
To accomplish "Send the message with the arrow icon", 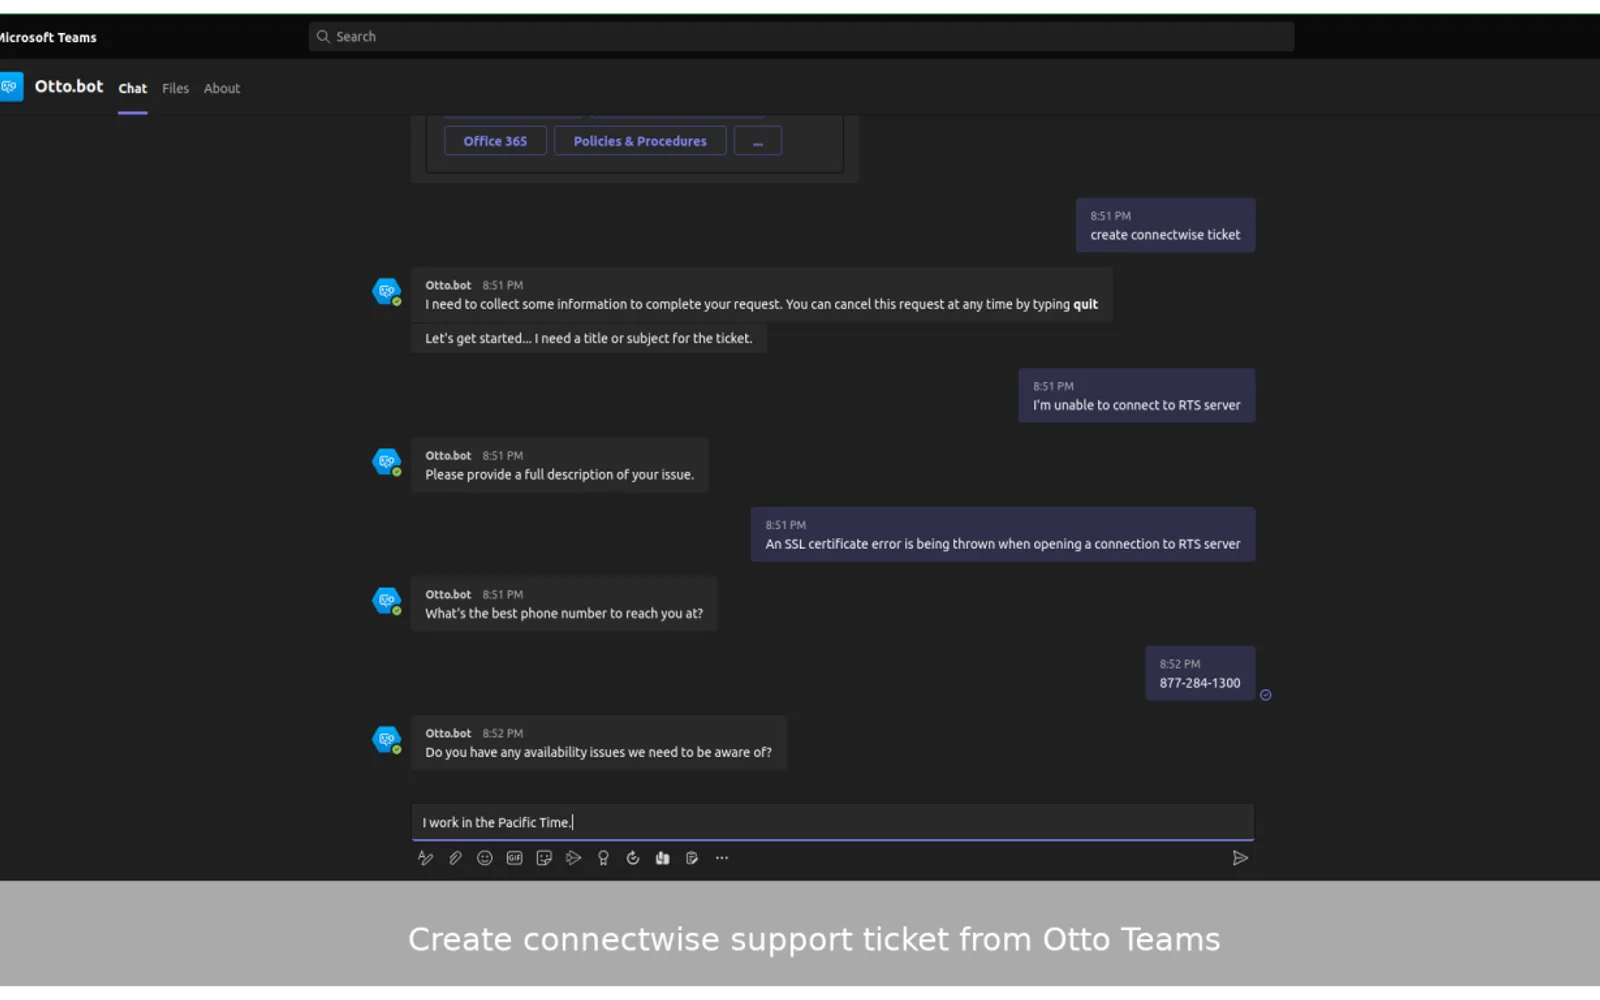I will pyautogui.click(x=1240, y=858).
